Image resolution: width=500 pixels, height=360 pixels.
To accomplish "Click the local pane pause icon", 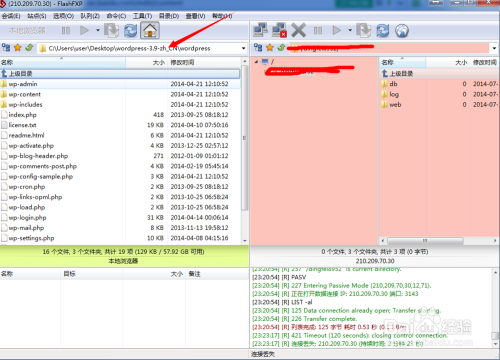I will point(66,31).
